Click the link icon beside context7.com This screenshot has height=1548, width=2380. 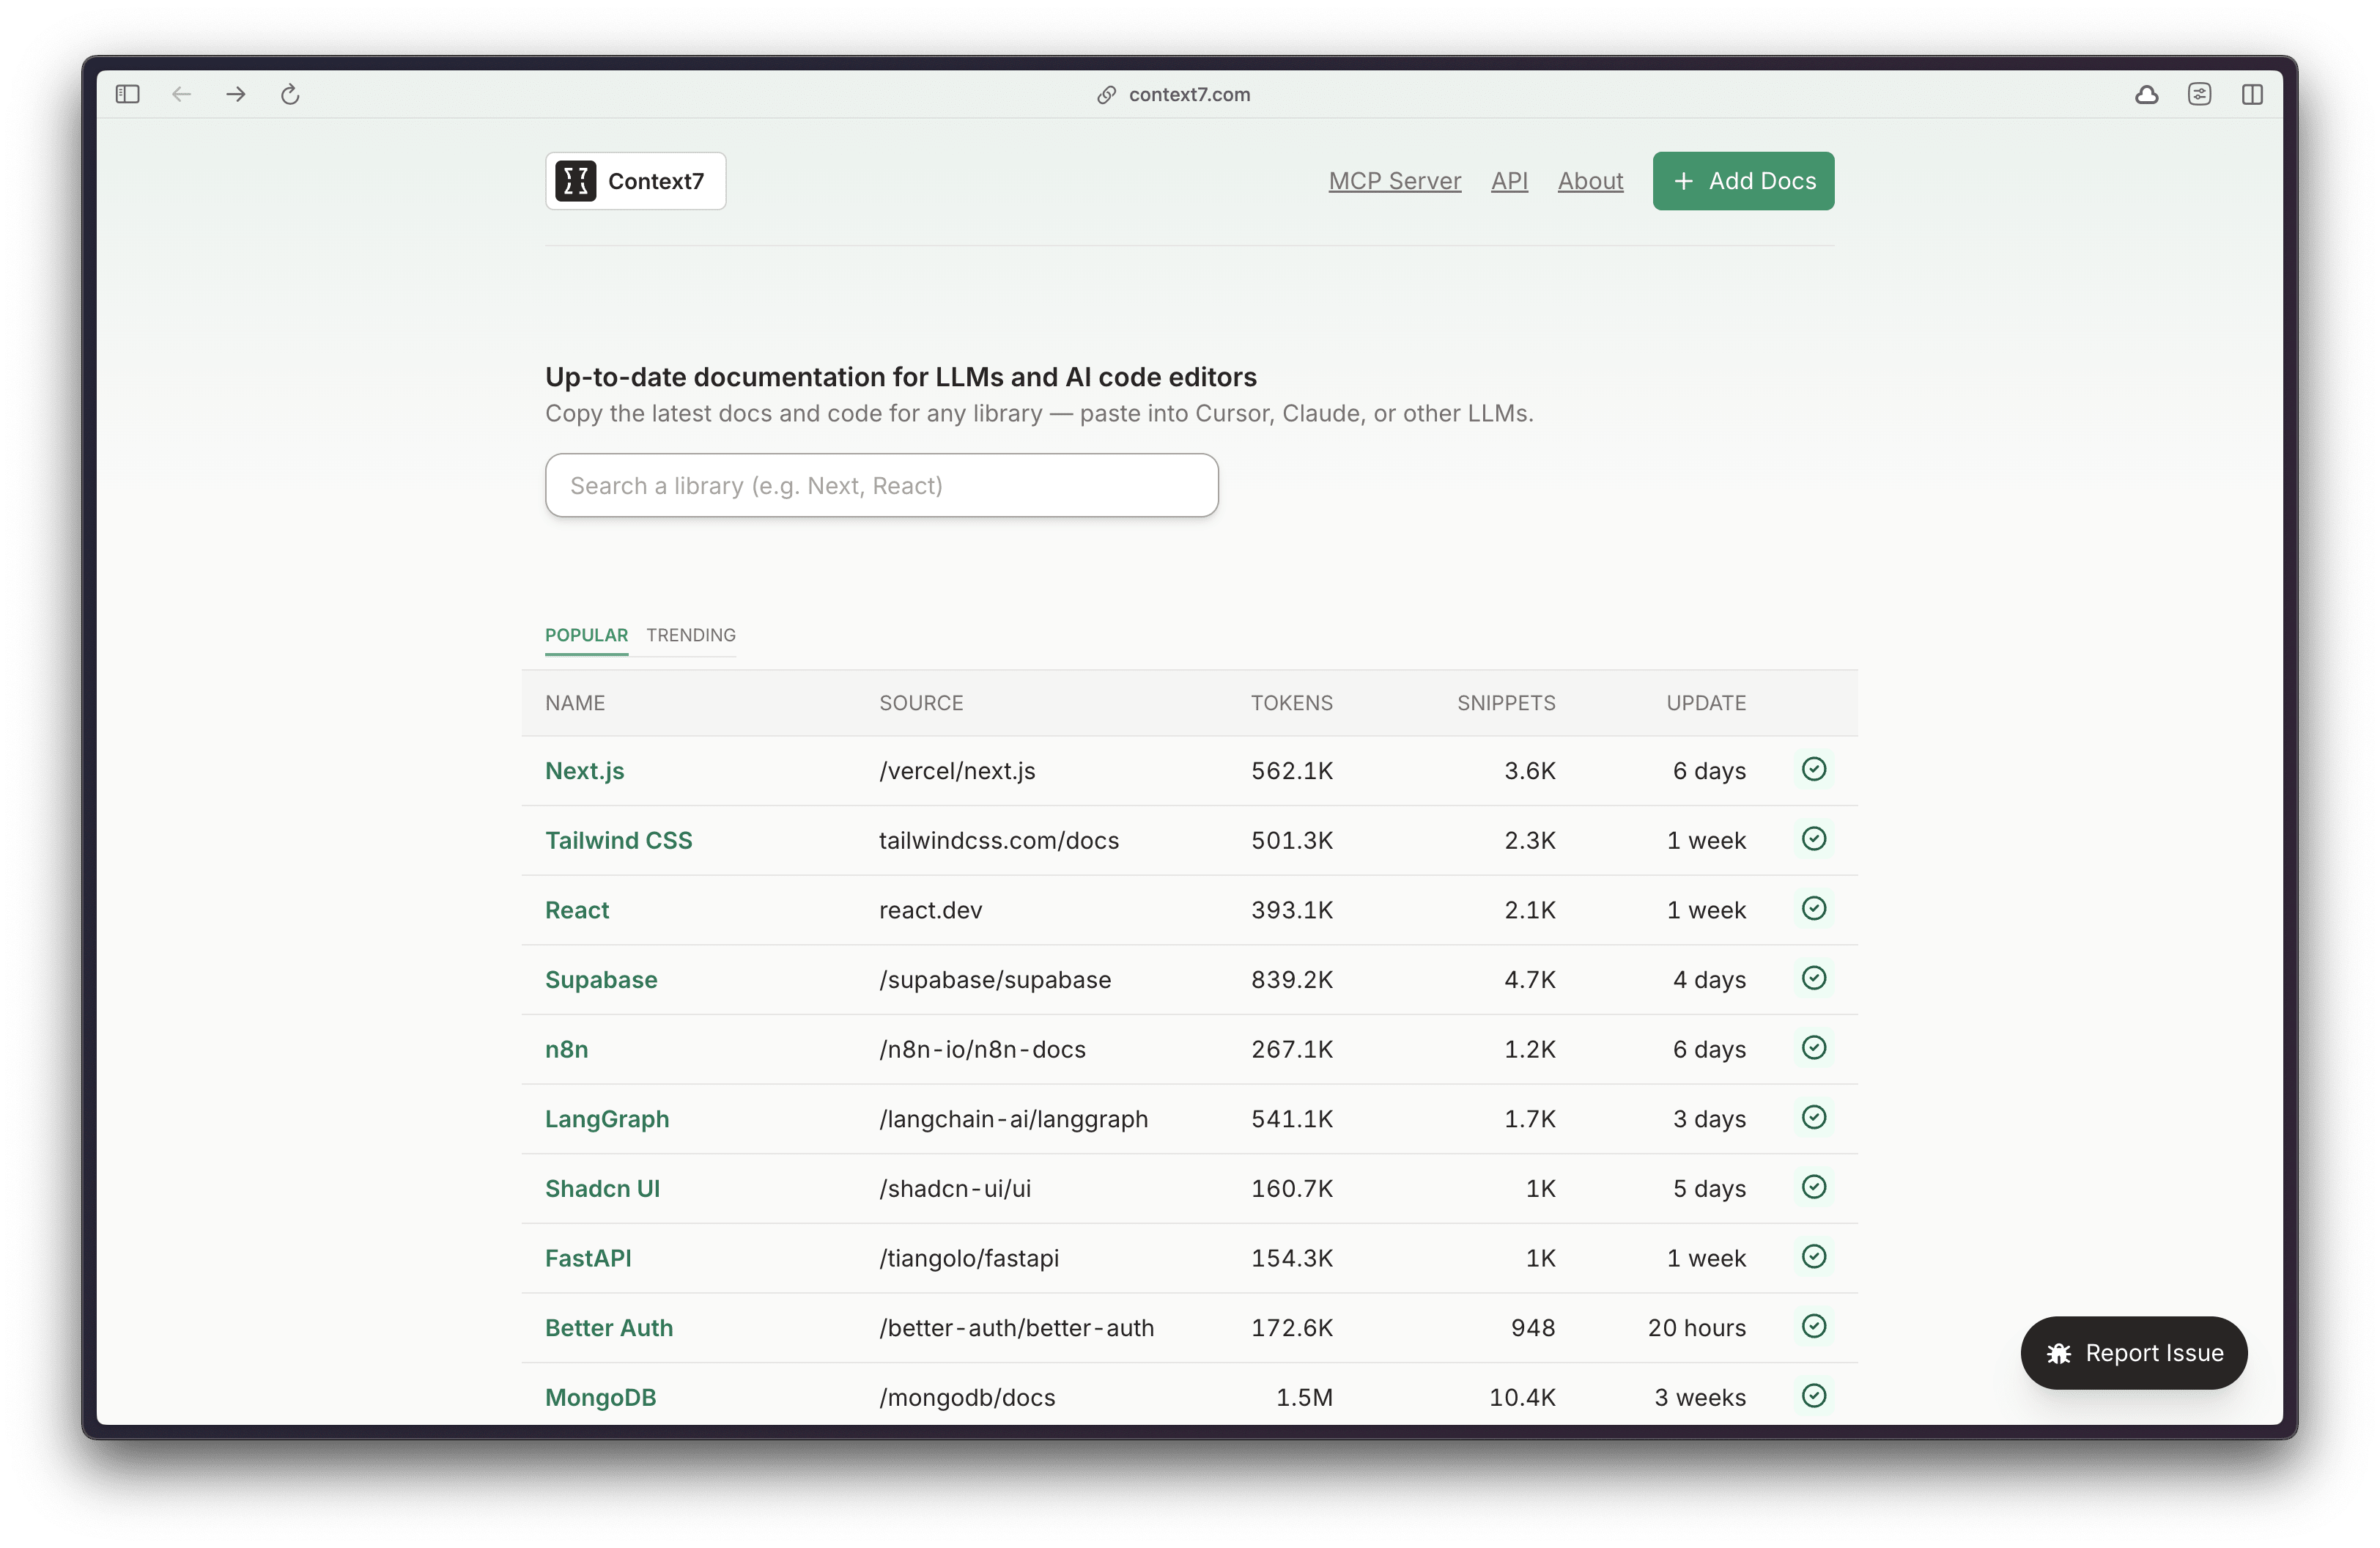click(1106, 94)
